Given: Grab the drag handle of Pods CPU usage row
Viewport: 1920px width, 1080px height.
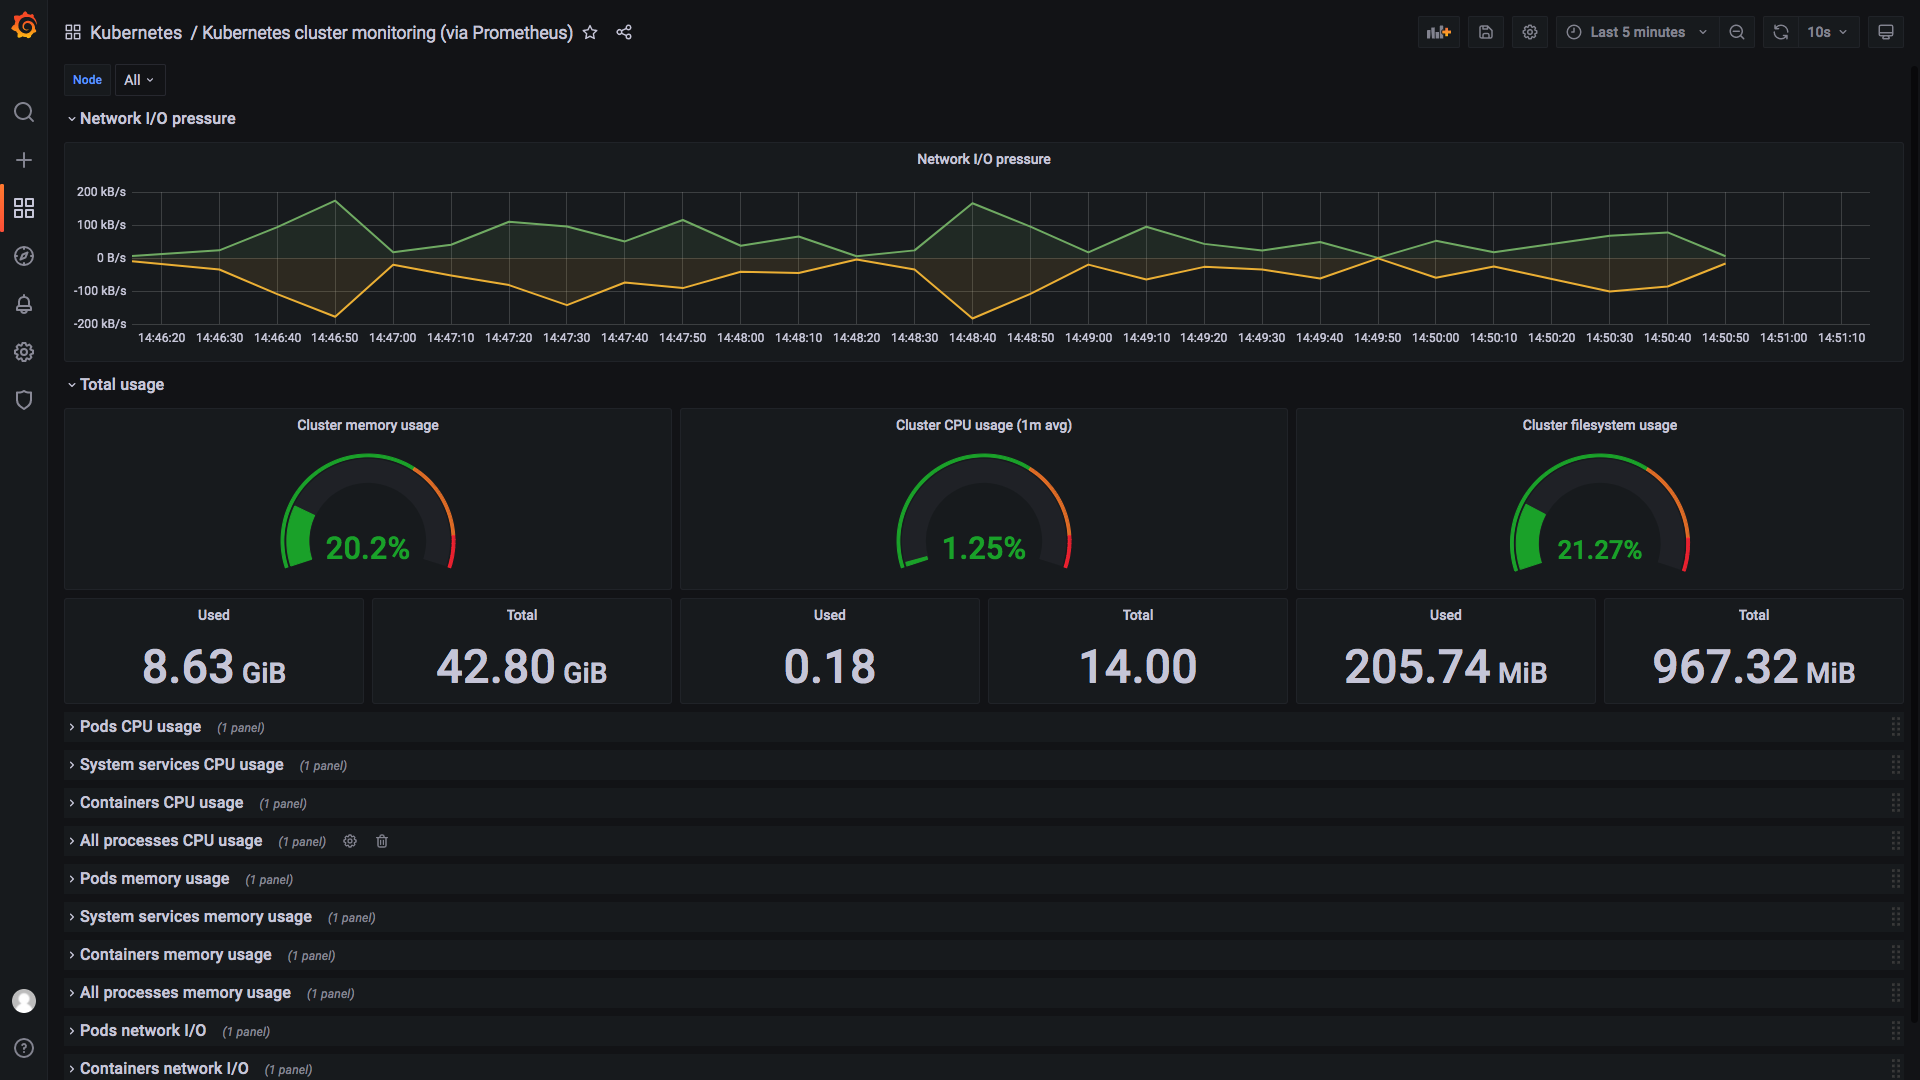Looking at the screenshot, I should (x=1895, y=727).
